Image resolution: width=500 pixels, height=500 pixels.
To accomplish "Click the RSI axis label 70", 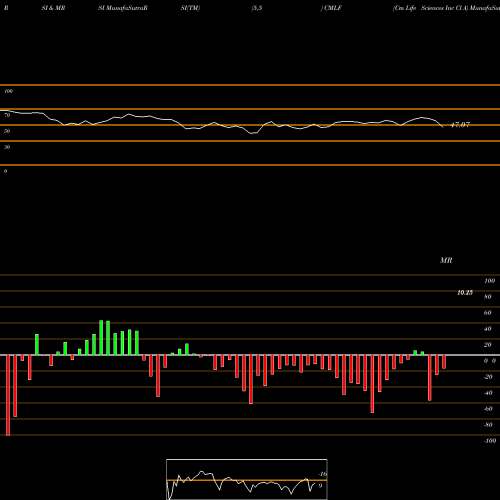I will 7,115.
